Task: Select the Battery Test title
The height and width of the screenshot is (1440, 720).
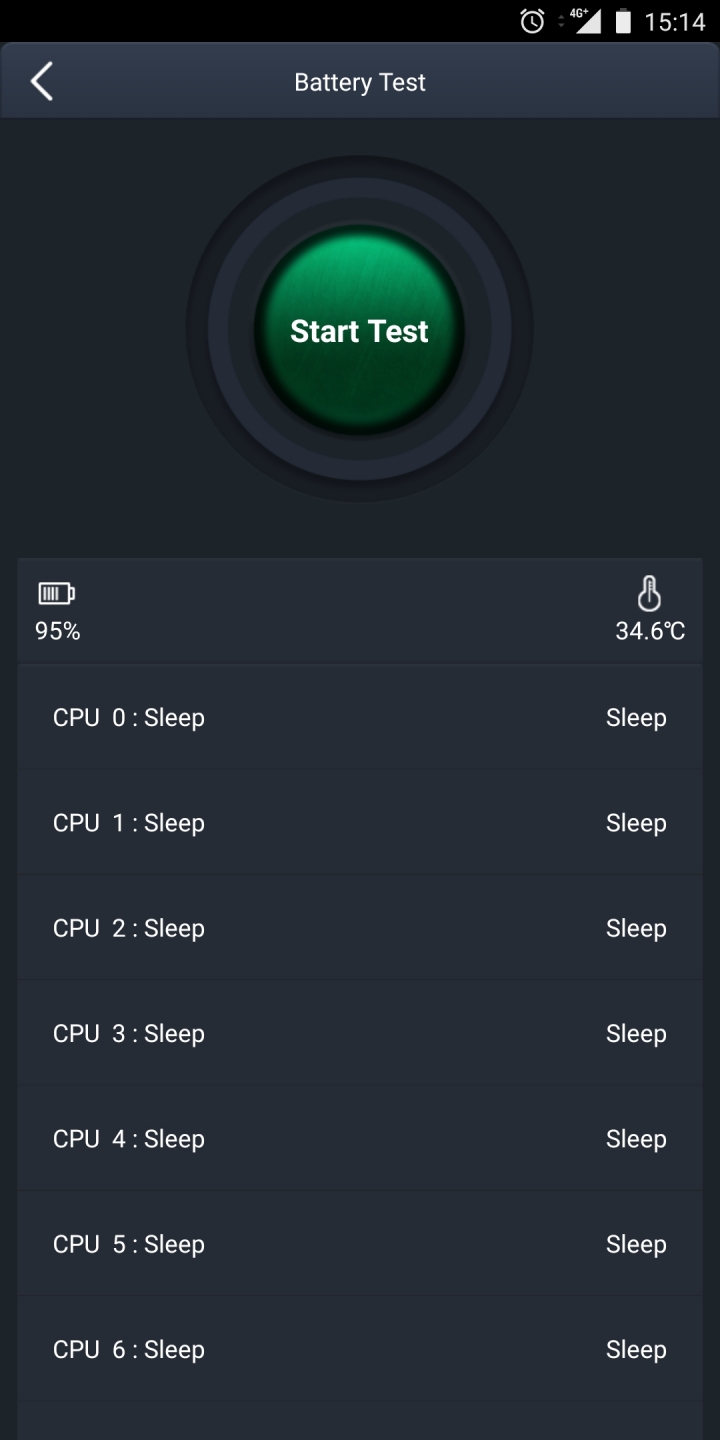Action: coord(360,82)
